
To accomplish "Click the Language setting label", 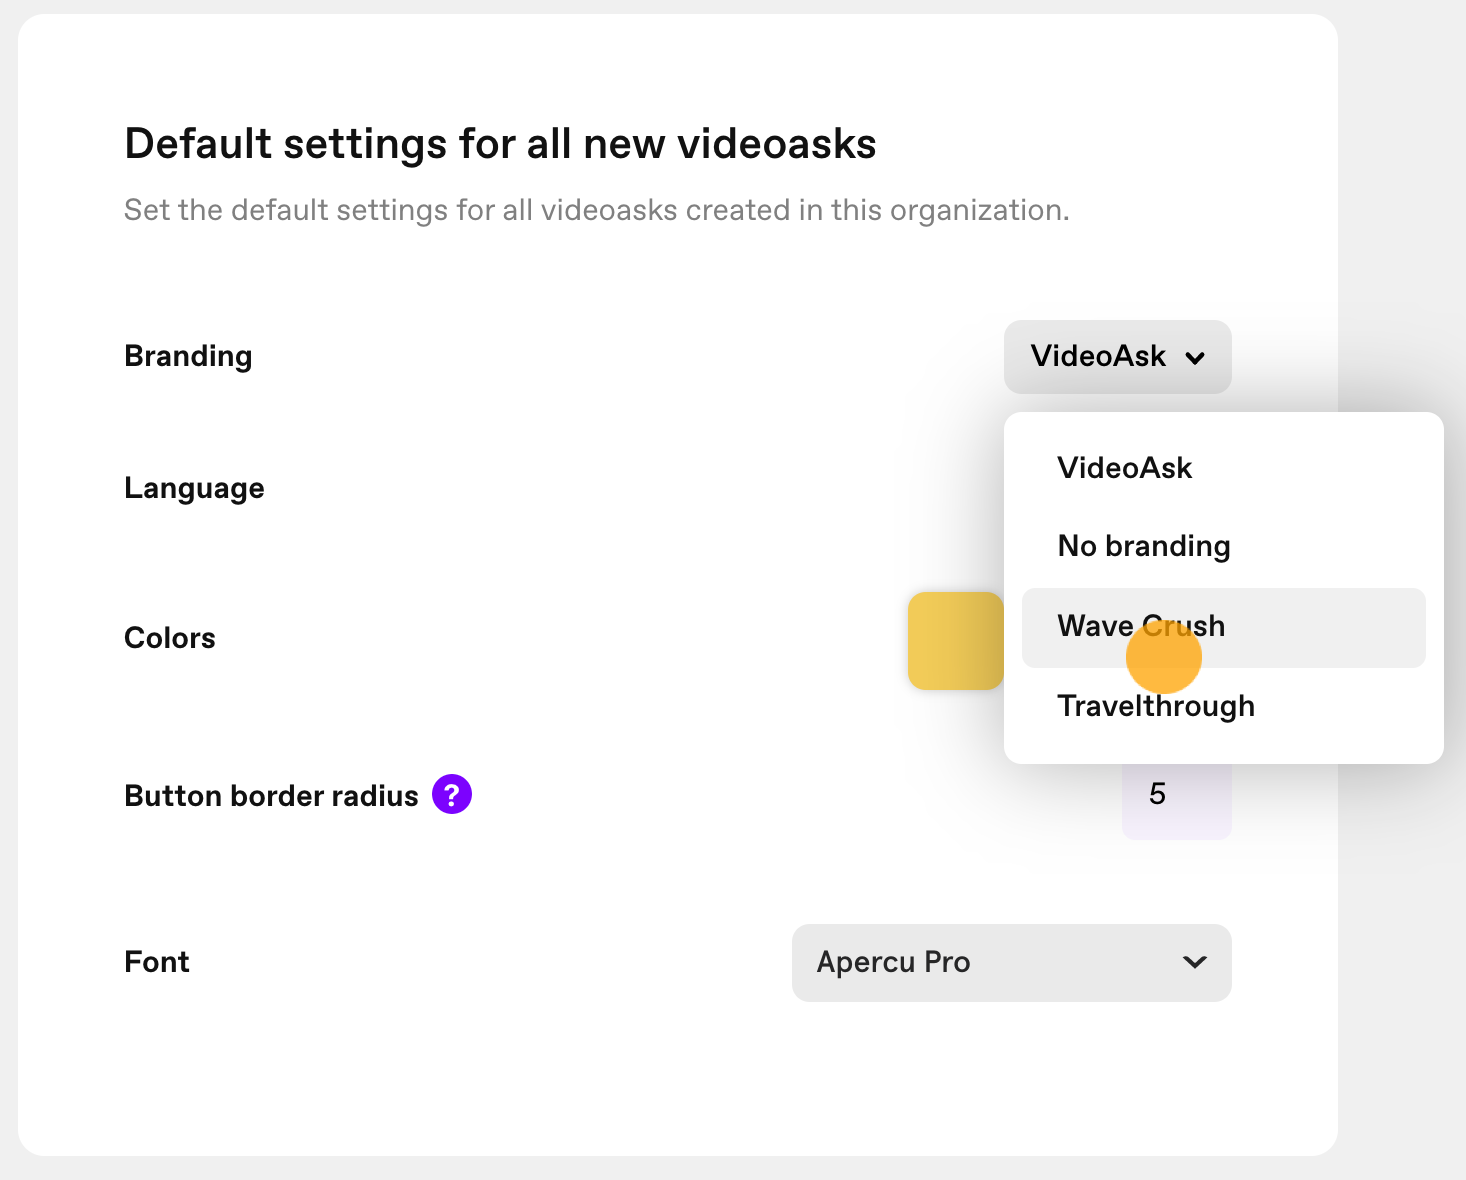I will [x=194, y=489].
